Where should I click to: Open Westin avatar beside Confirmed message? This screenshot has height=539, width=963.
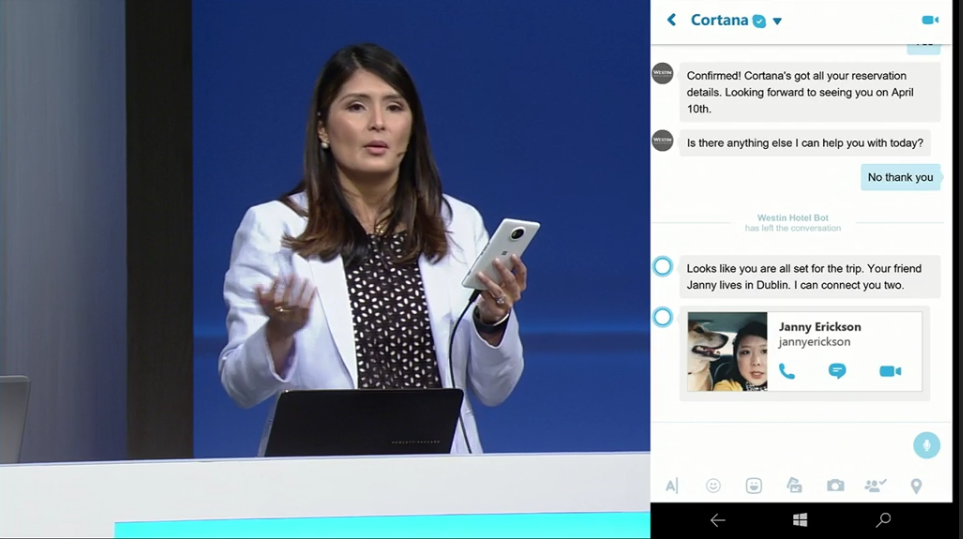pos(662,73)
